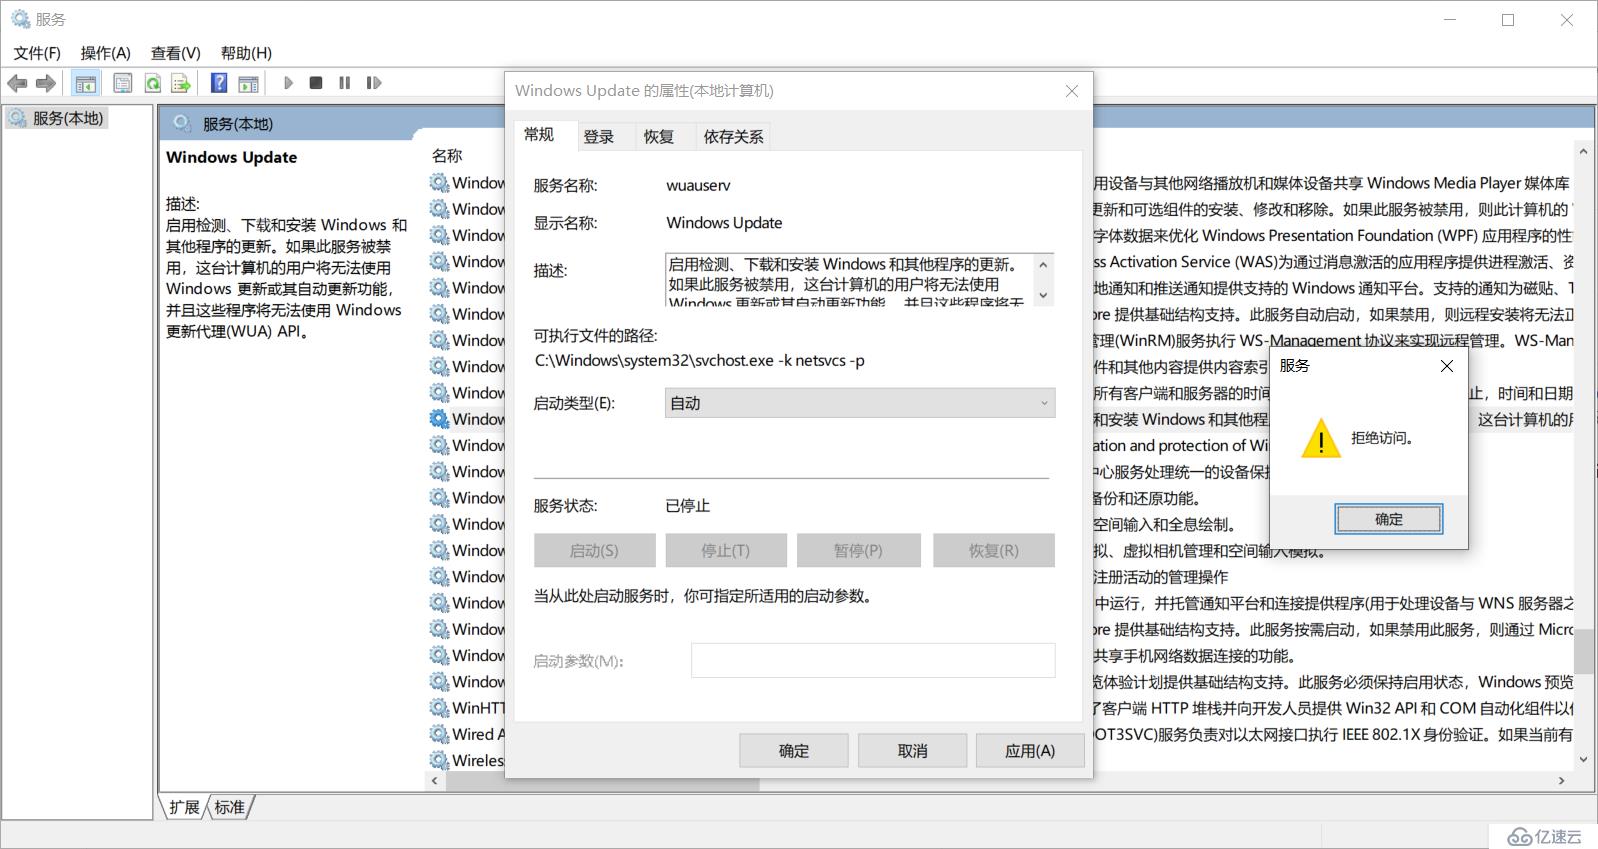Toggle the show/hide action pane toolbar icon

248,83
